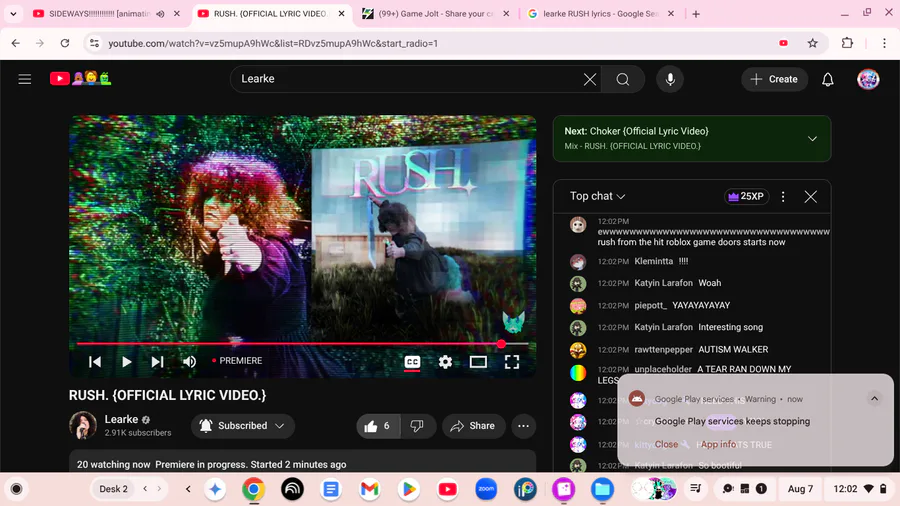The height and width of the screenshot is (506, 900).
Task: Switch the player to theater mode
Action: (x=478, y=361)
